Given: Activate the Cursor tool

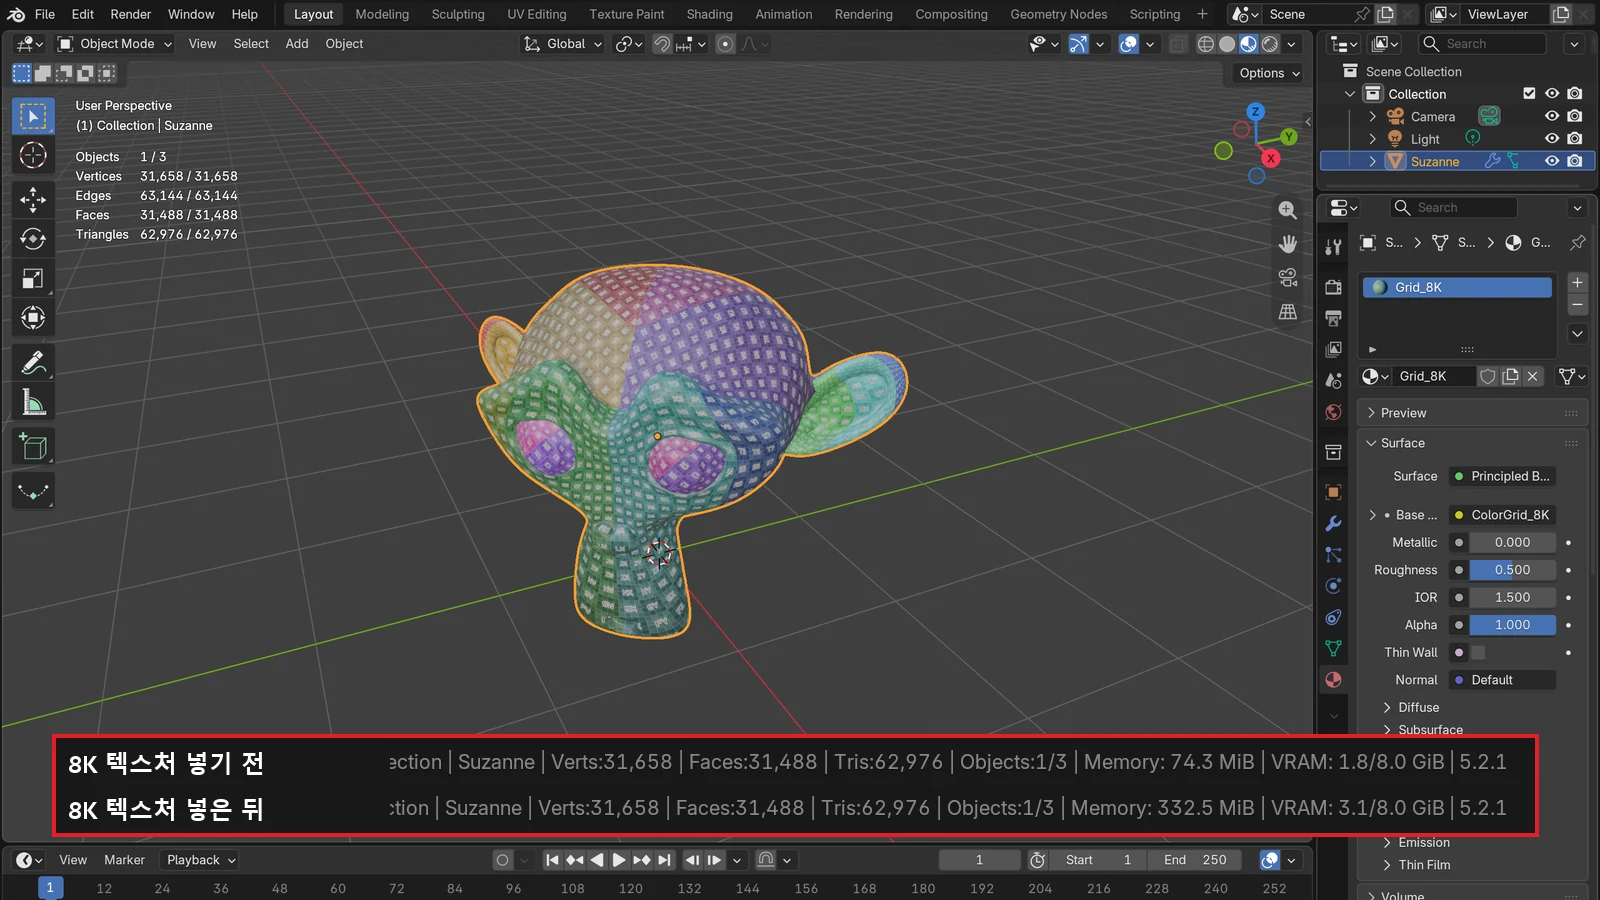Looking at the screenshot, I should click(33, 156).
